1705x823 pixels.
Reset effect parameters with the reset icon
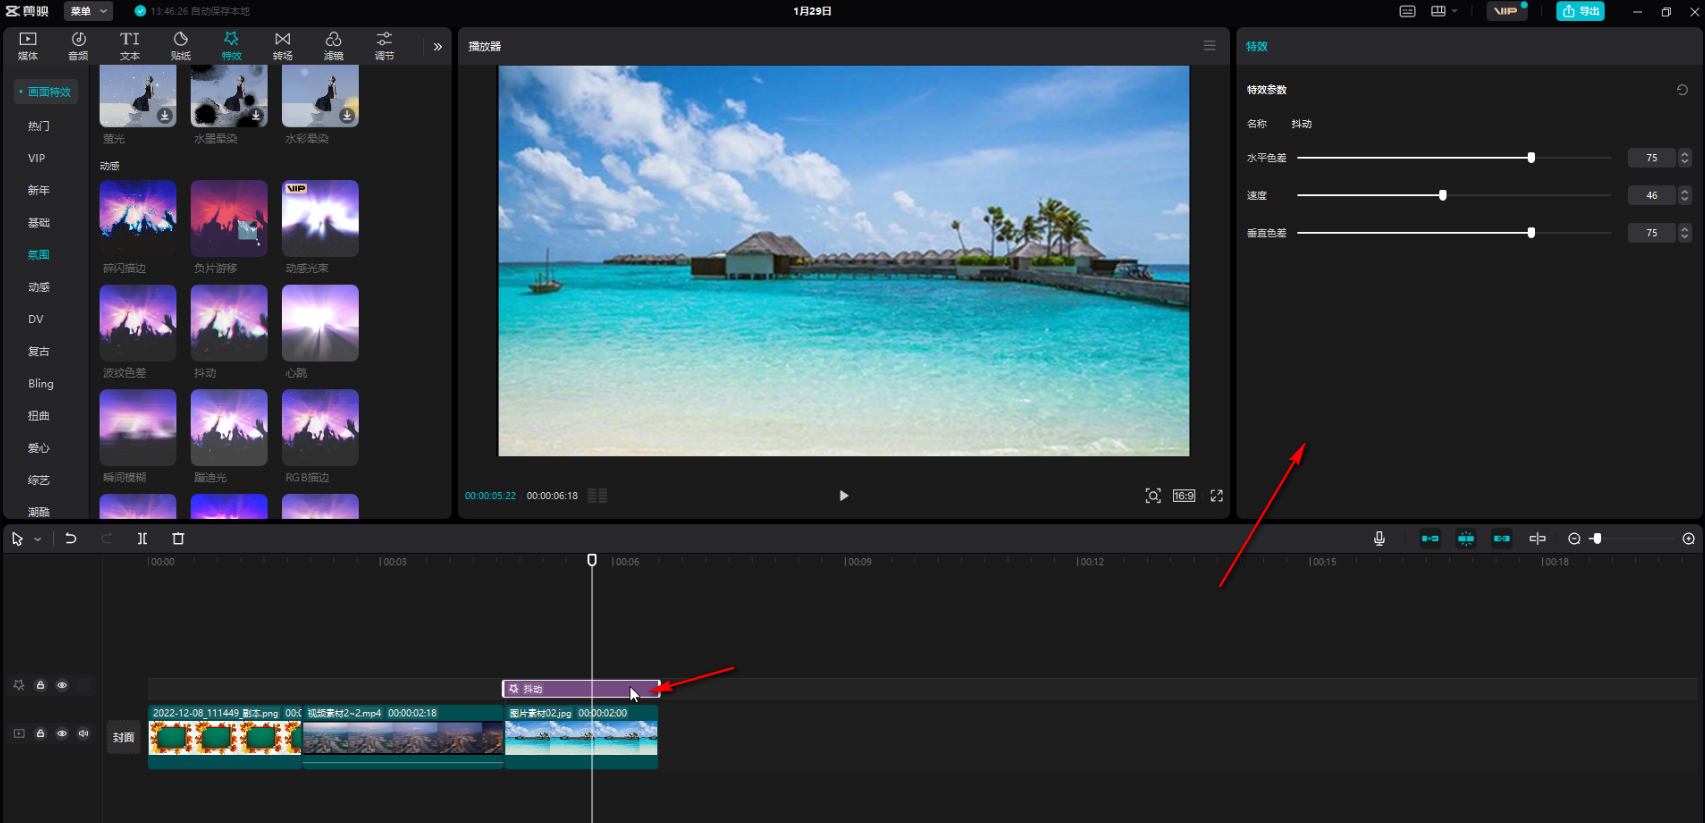click(1682, 90)
